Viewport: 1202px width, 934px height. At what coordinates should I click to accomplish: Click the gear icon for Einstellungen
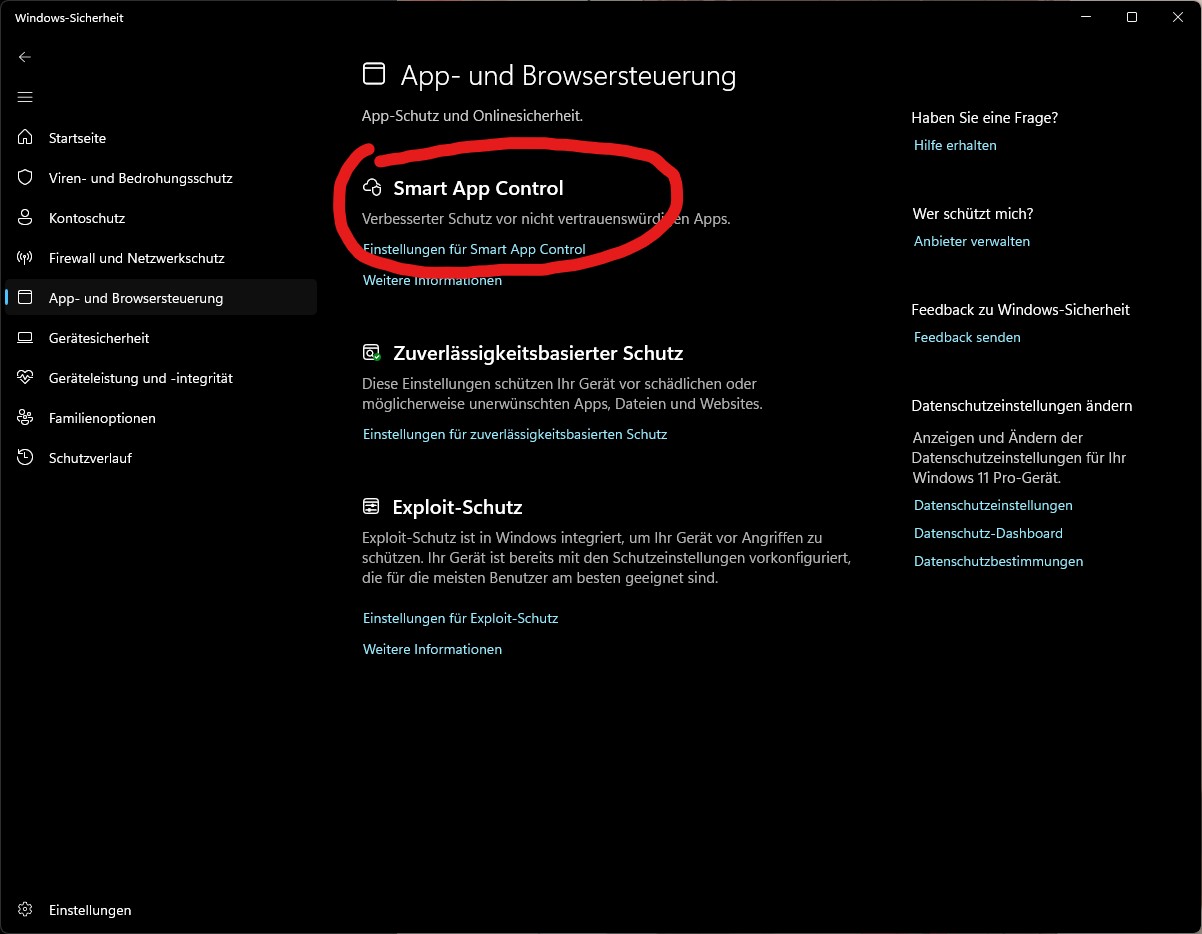pyautogui.click(x=26, y=910)
